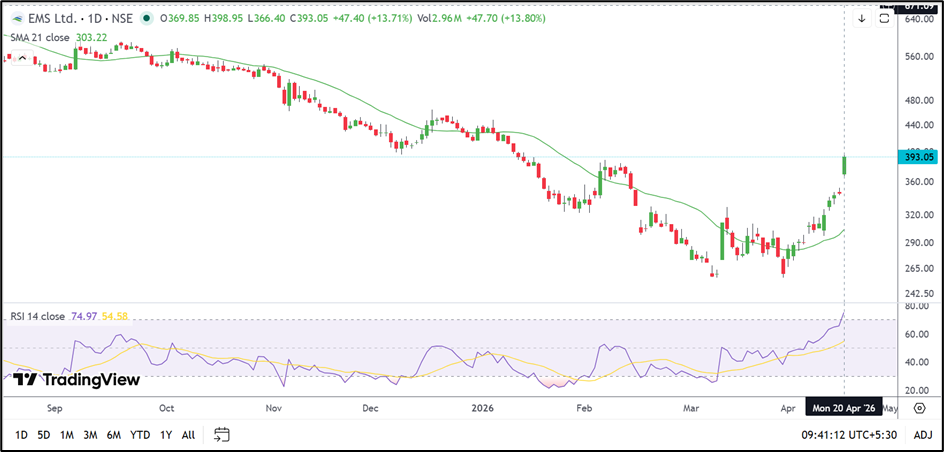Click the down arrow button at top right
The width and height of the screenshot is (944, 452).
860,18
